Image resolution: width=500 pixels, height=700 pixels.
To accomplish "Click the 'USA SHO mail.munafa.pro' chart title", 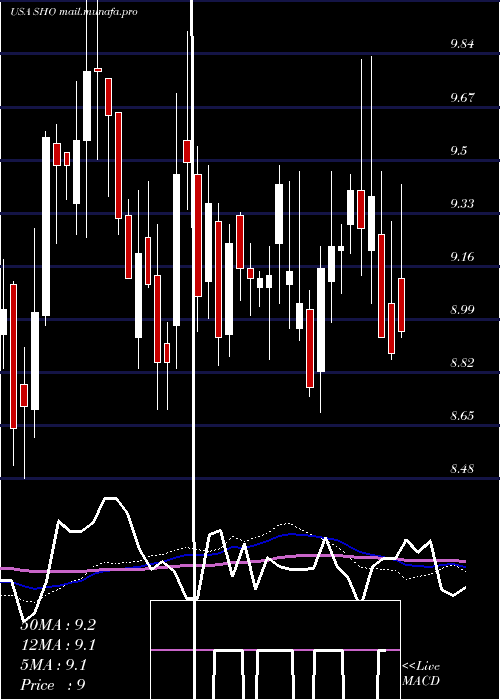I will point(74,12).
